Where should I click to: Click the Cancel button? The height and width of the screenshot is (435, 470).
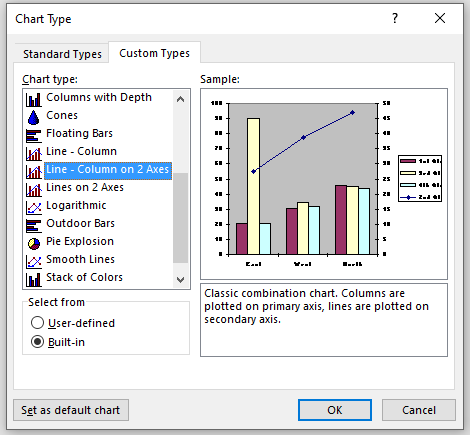[419, 410]
